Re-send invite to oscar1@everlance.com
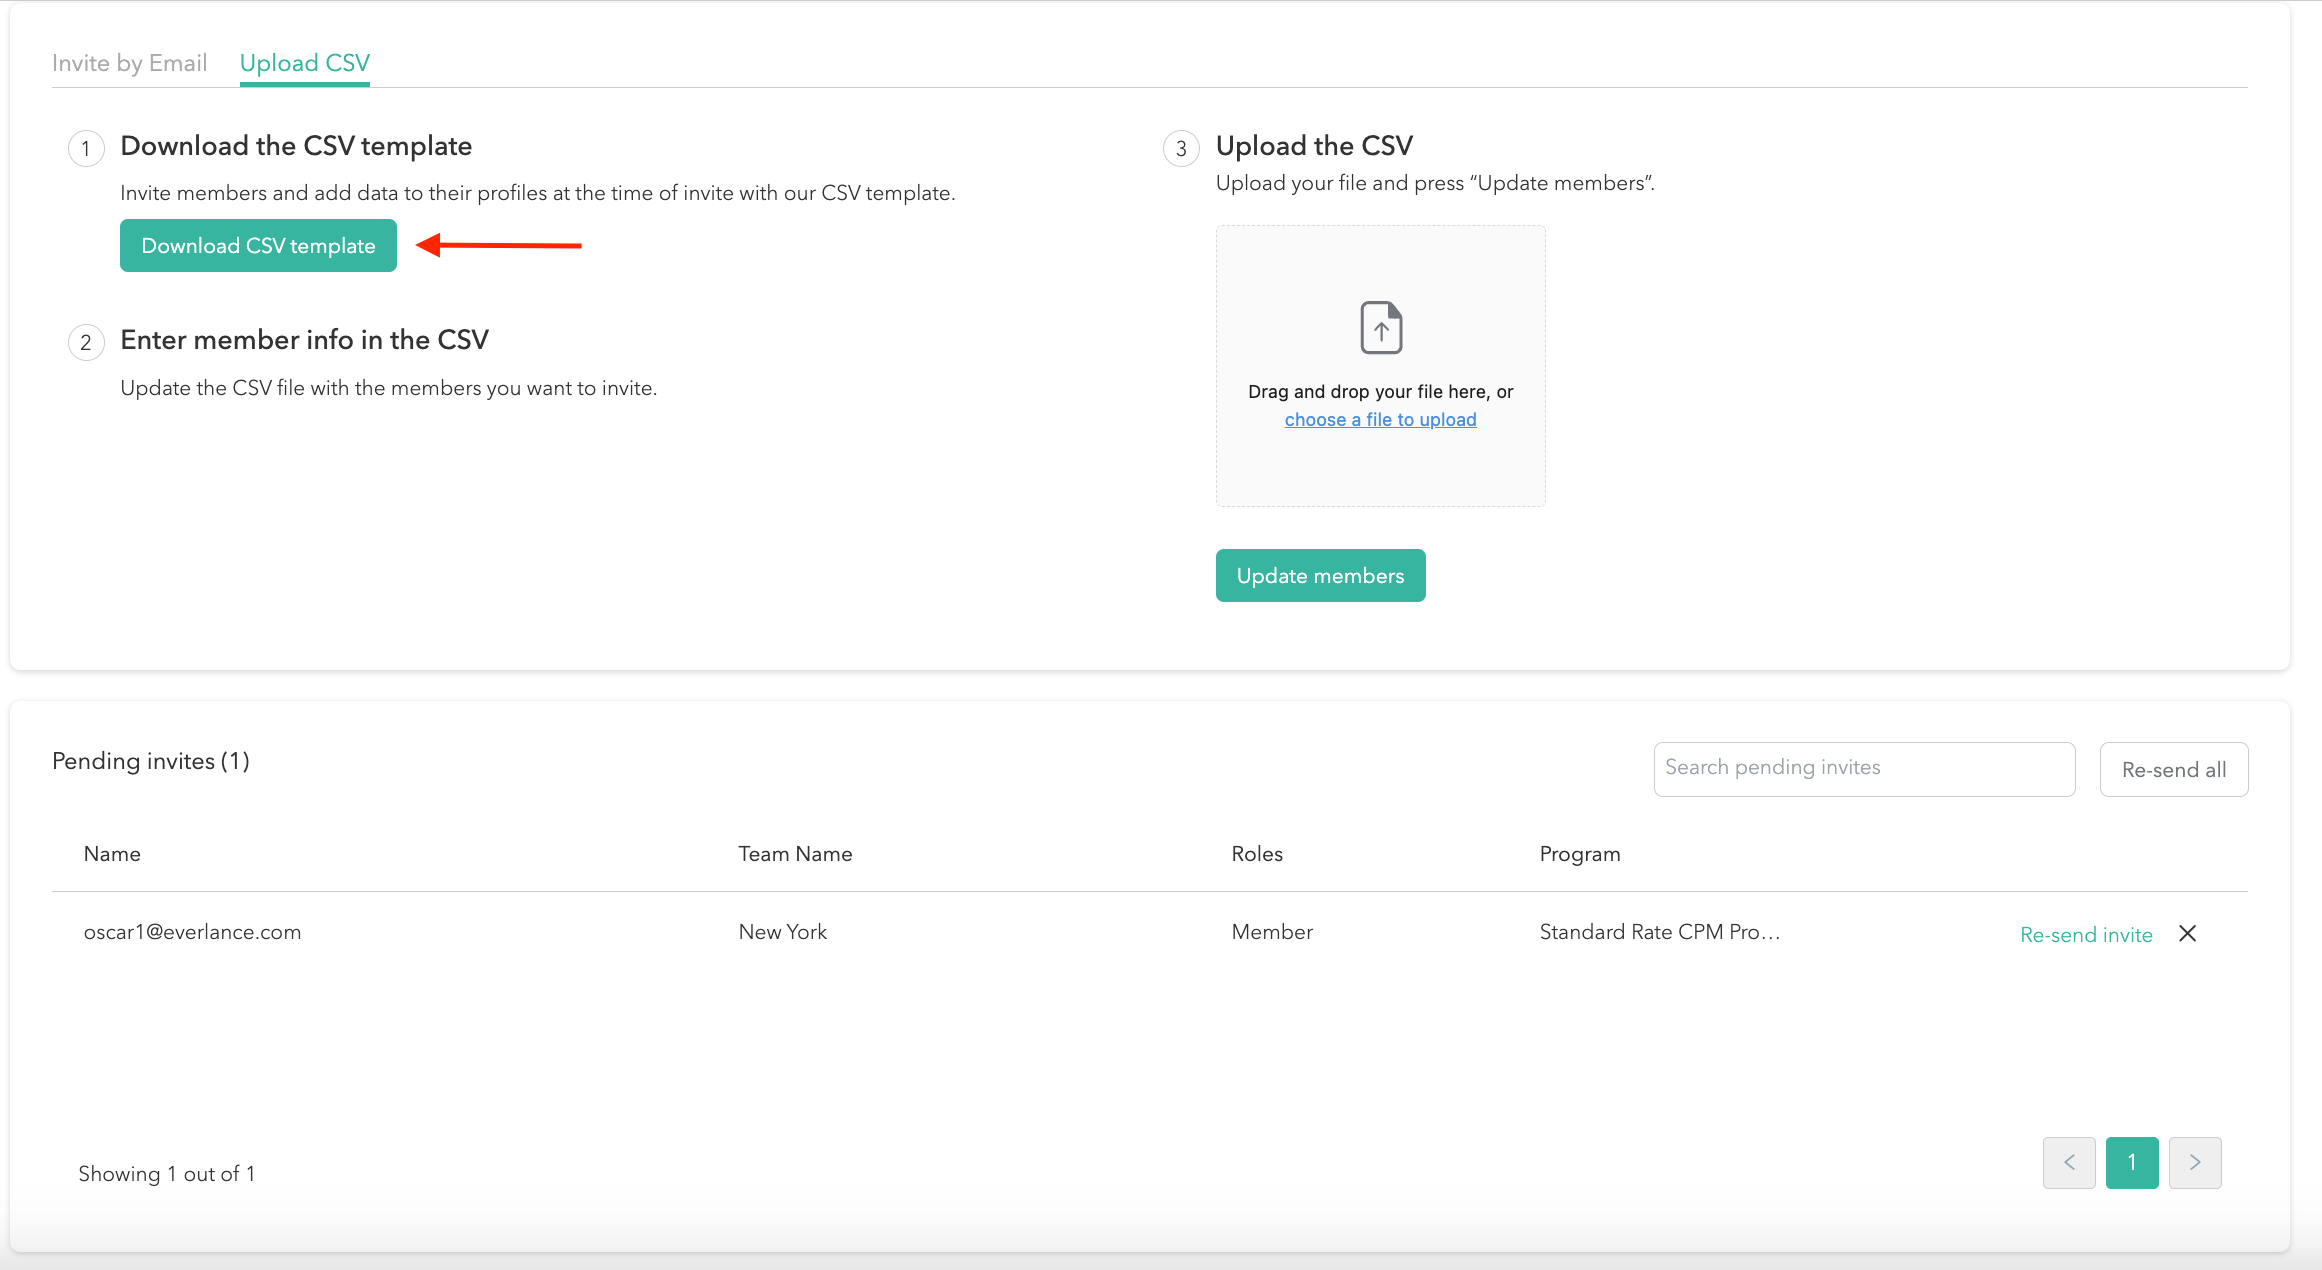The height and width of the screenshot is (1270, 2322). [x=2086, y=934]
